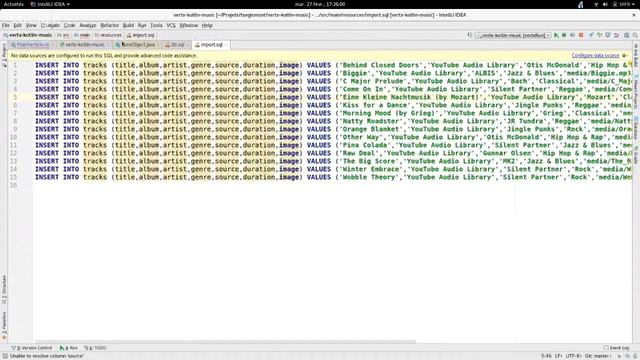Toggle the Run tool window button
This screenshot has height=360, width=640.
[69, 348]
